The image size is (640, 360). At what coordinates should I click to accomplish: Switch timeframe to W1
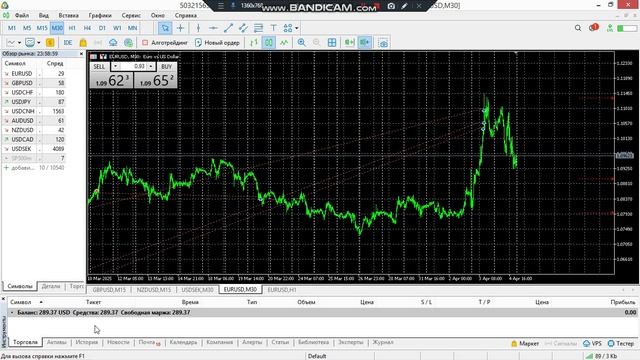click(117, 28)
